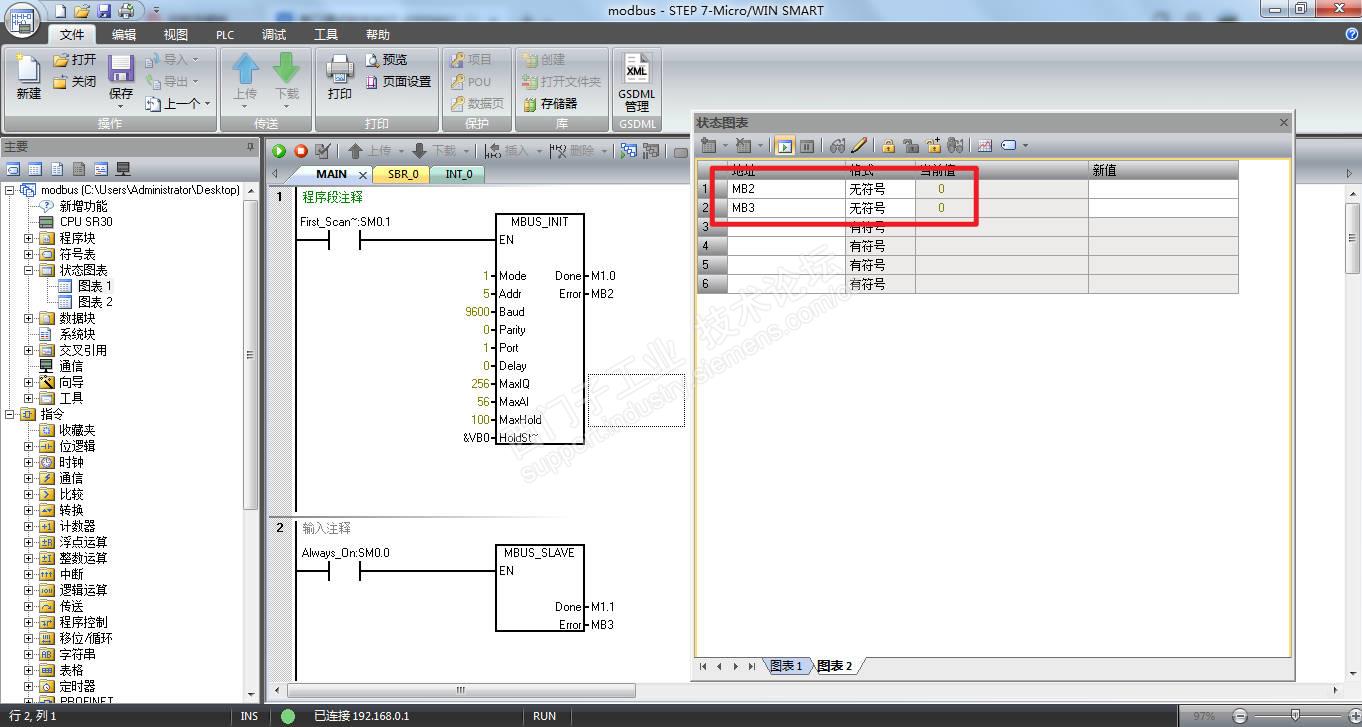Click the CPU SR30 tree item
The width and height of the screenshot is (1362, 727).
coord(86,222)
